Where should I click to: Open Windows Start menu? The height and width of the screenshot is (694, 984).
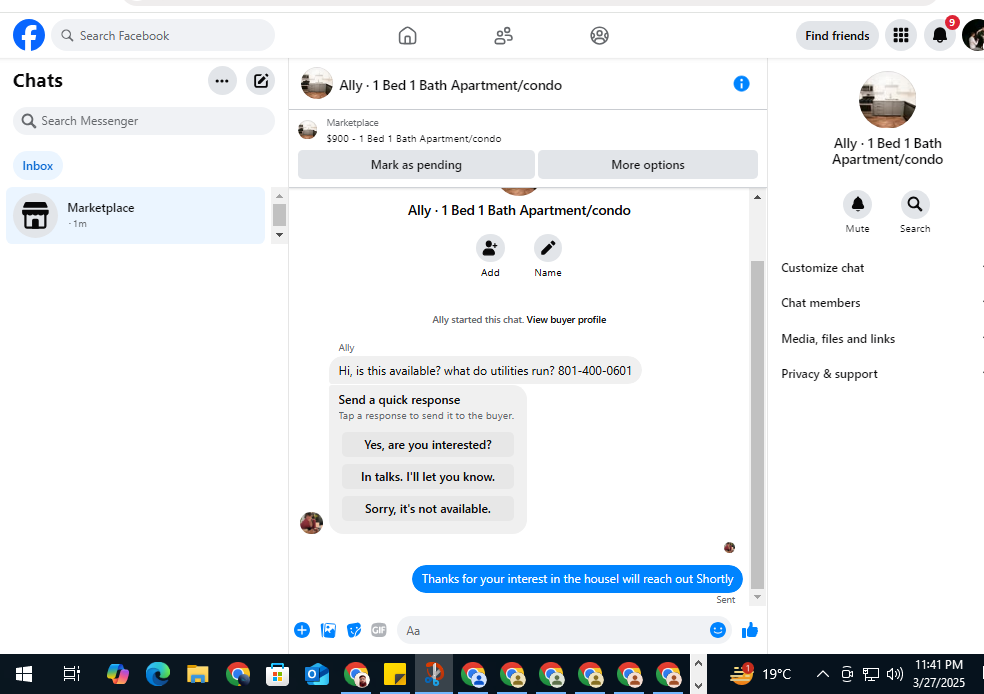[x=24, y=675]
